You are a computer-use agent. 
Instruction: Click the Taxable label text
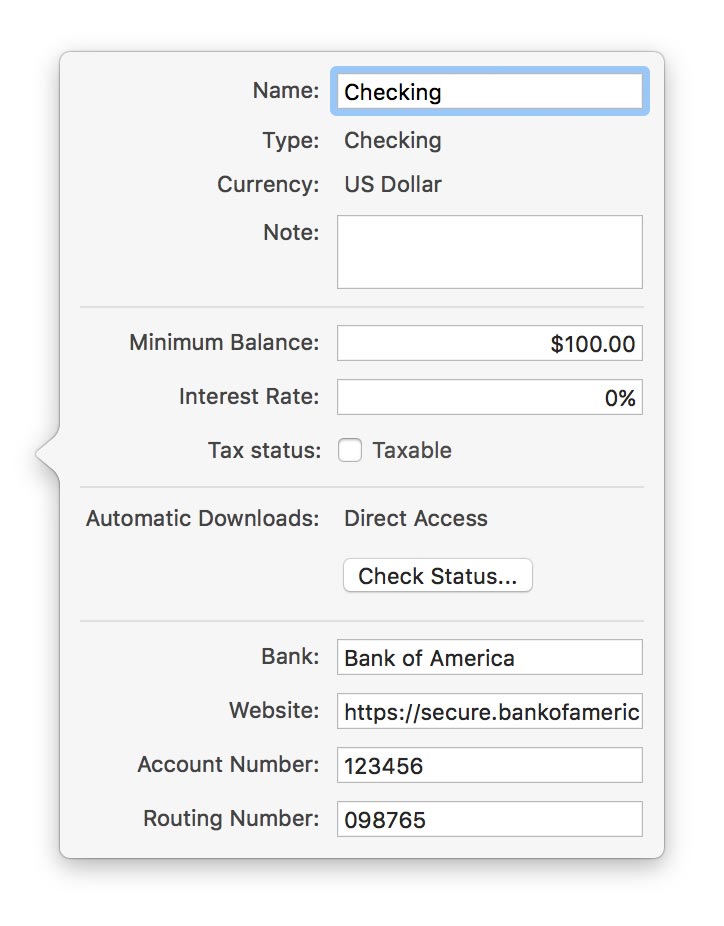coord(412,451)
